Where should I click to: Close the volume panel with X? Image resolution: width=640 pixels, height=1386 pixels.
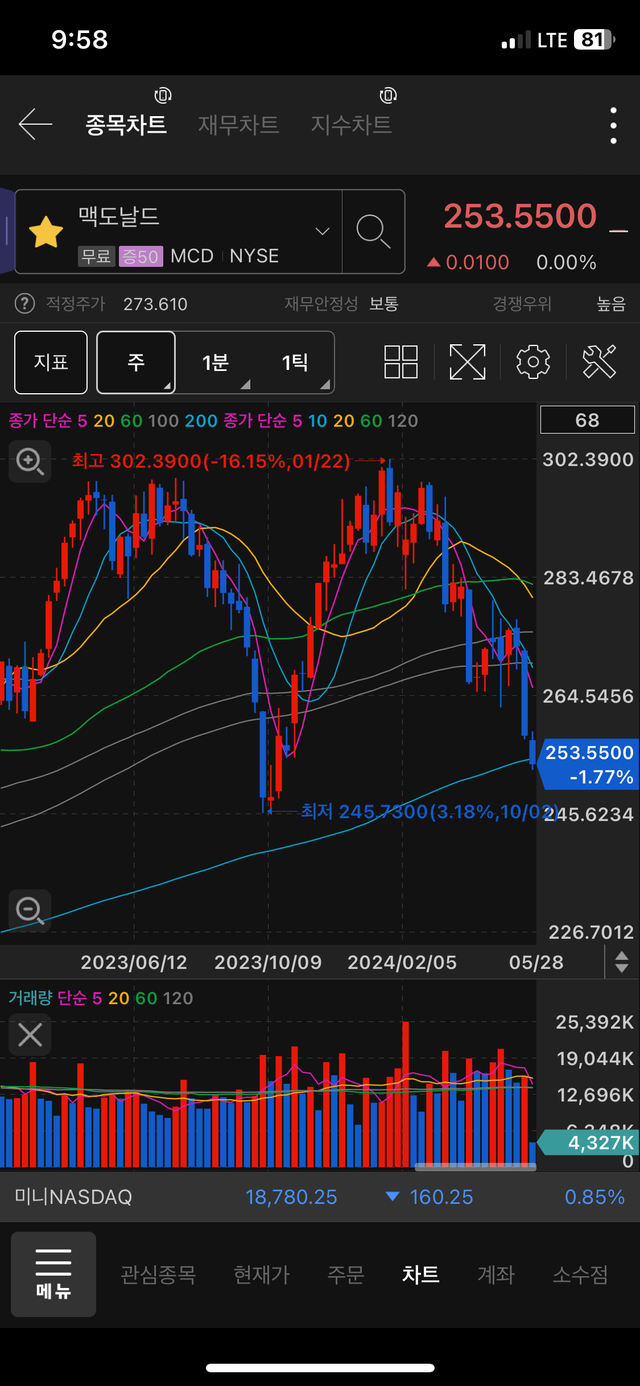click(x=30, y=1035)
